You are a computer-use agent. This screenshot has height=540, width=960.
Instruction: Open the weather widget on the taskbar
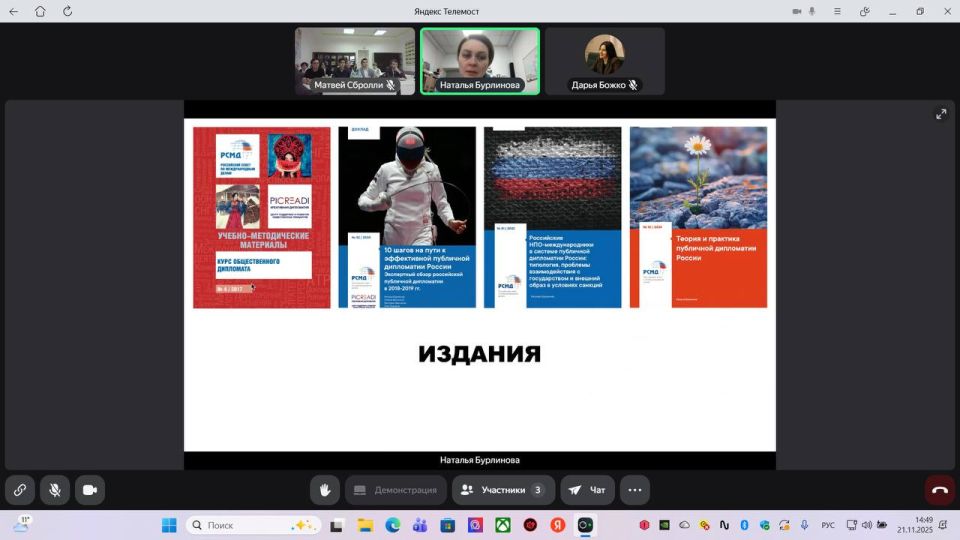[21, 525]
